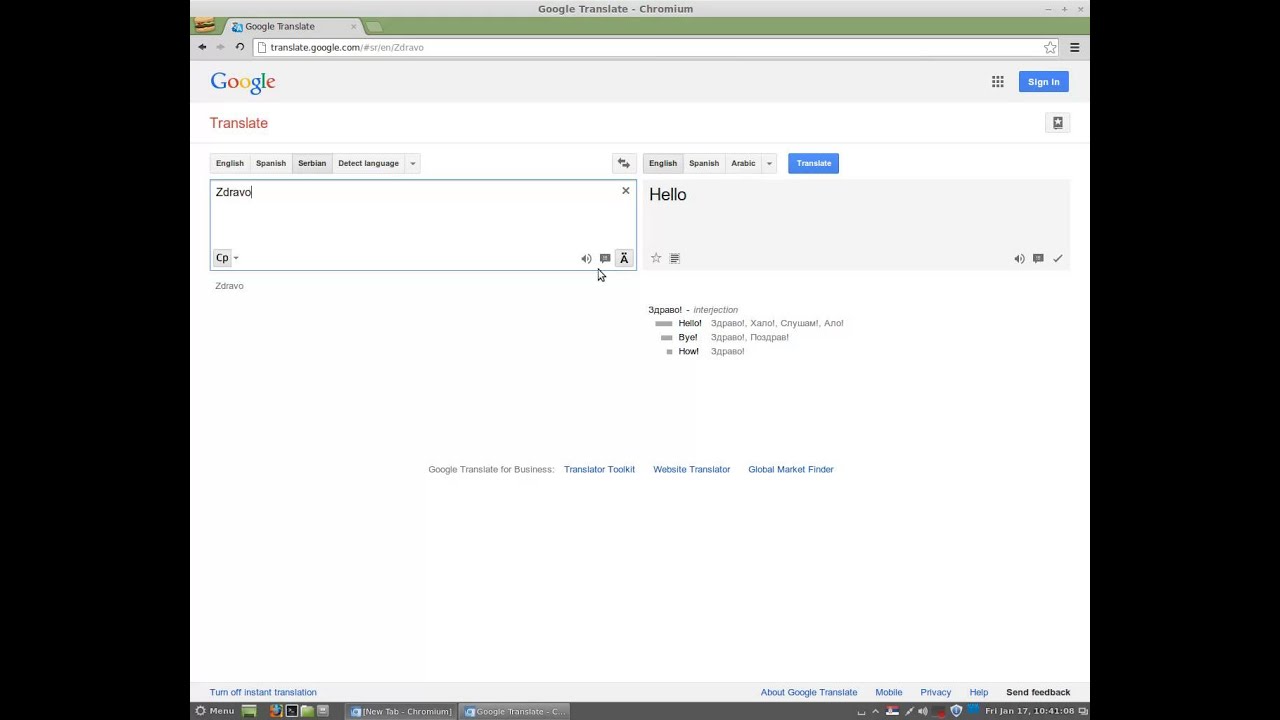This screenshot has width=1280, height=720.
Task: Click Хало! in the Hello! row
Action: pos(763,323)
